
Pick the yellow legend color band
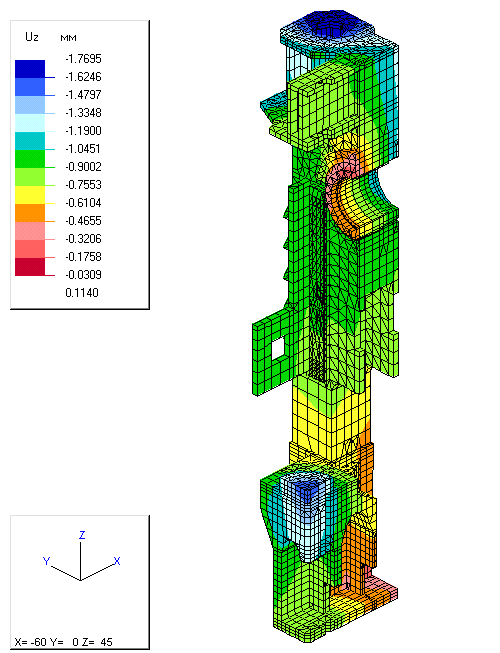click(30, 194)
